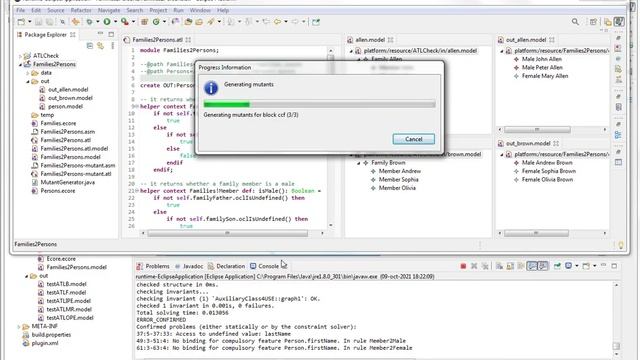Select the allen.model editor tab
640x360 pixels.
pos(370,40)
